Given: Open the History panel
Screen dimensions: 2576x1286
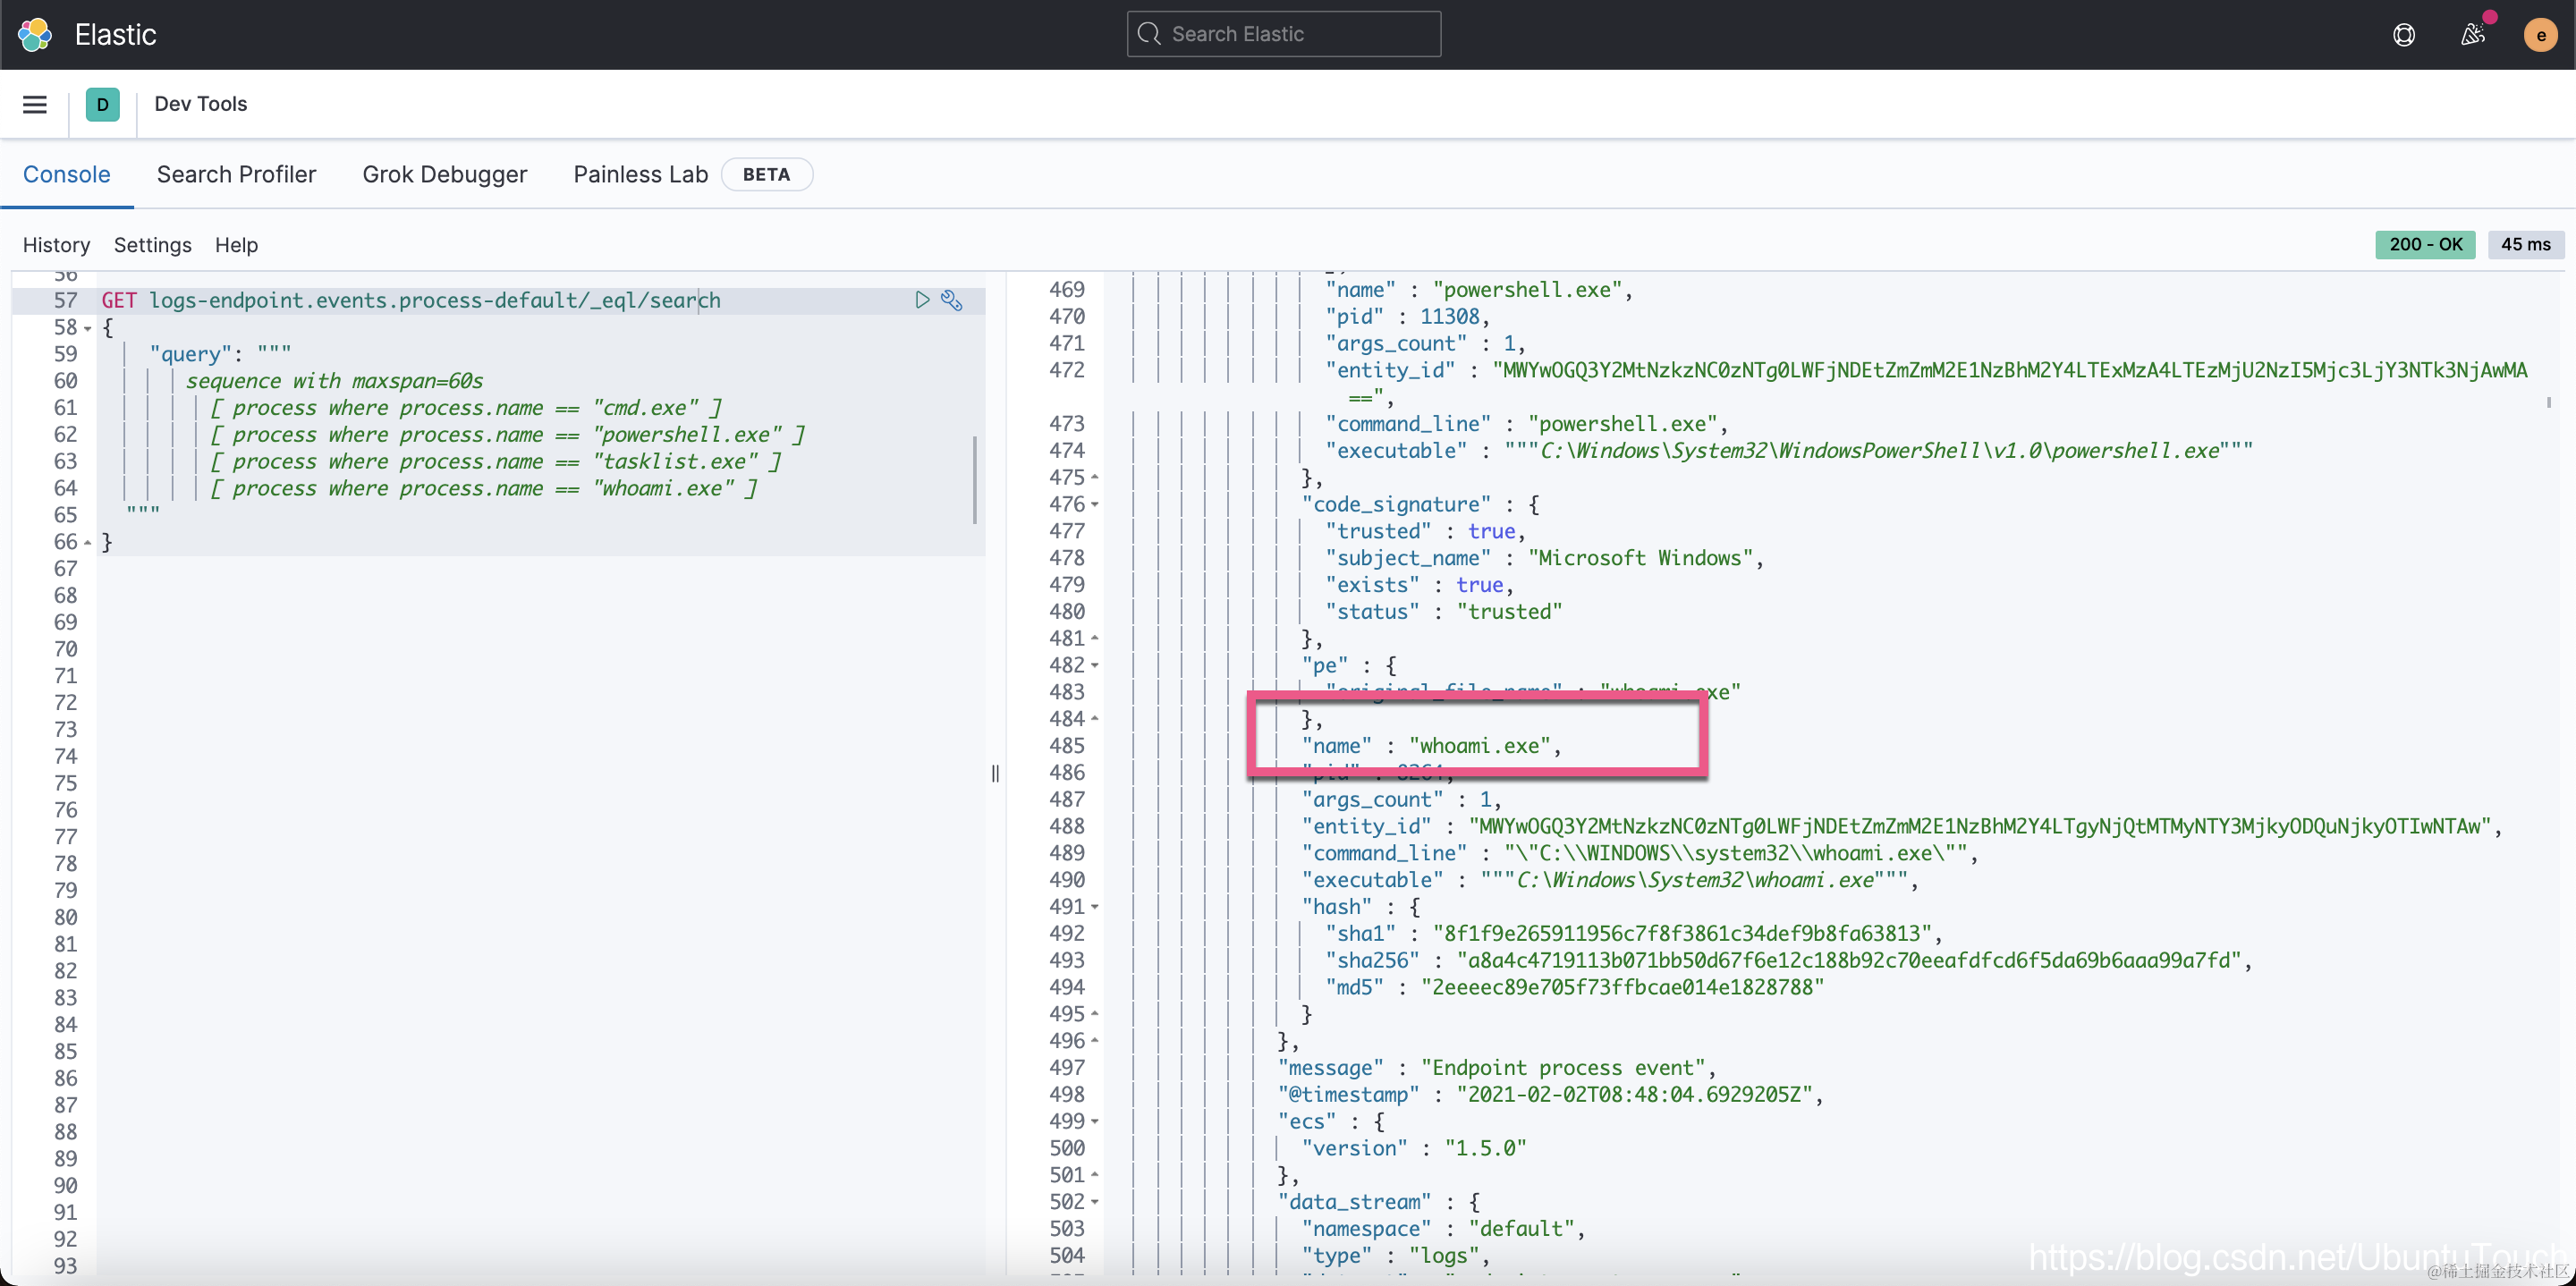Looking at the screenshot, I should [56, 245].
